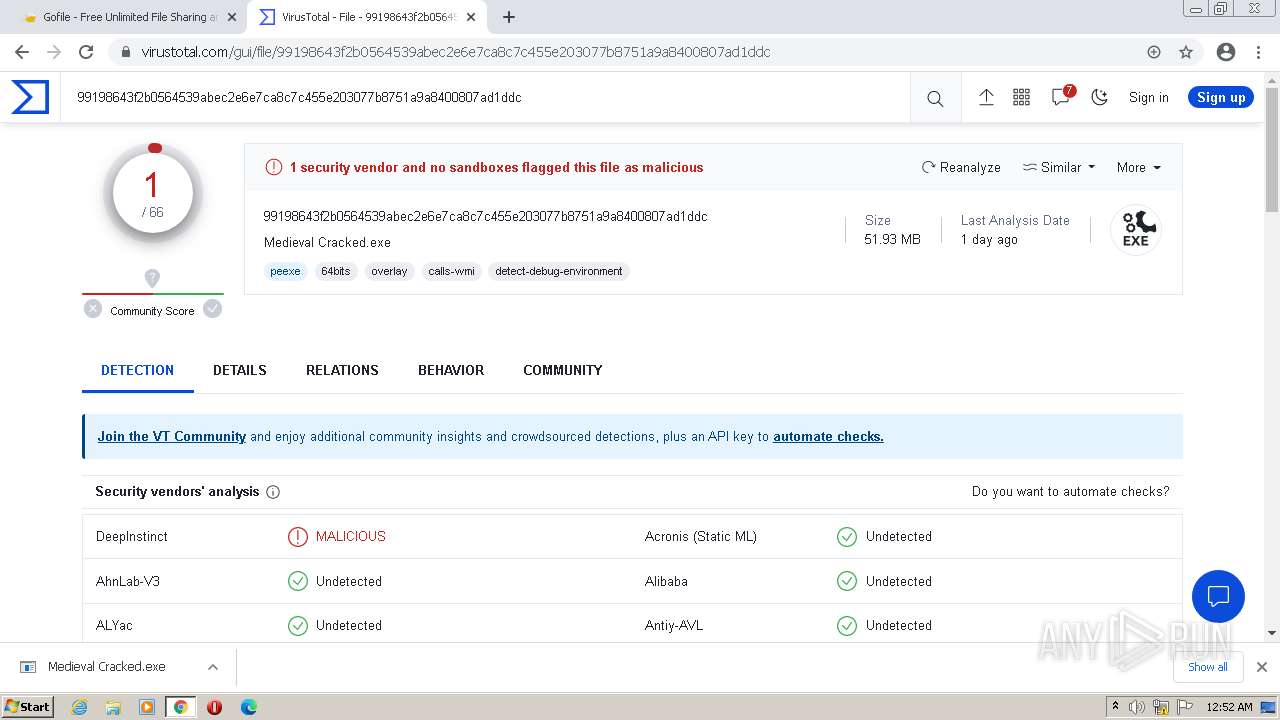Open Medieval Cracked.exe download item
1280x720 pixels.
(x=105, y=667)
